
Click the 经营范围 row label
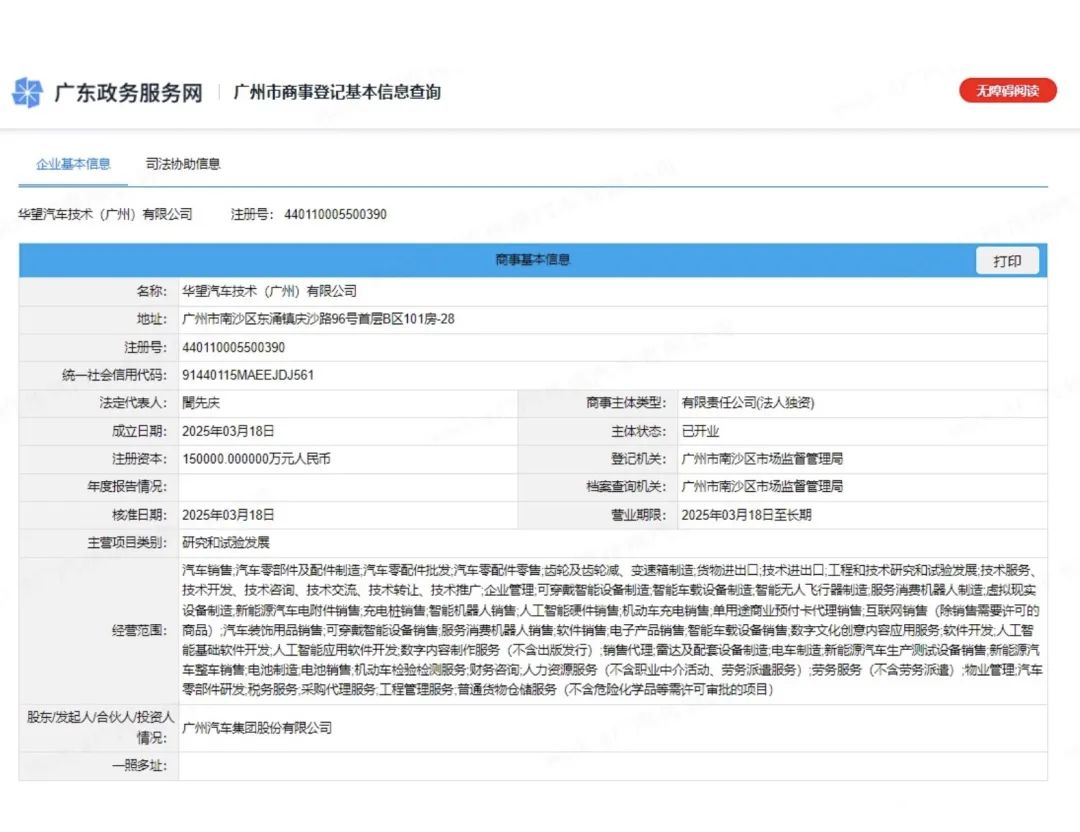click(139, 630)
